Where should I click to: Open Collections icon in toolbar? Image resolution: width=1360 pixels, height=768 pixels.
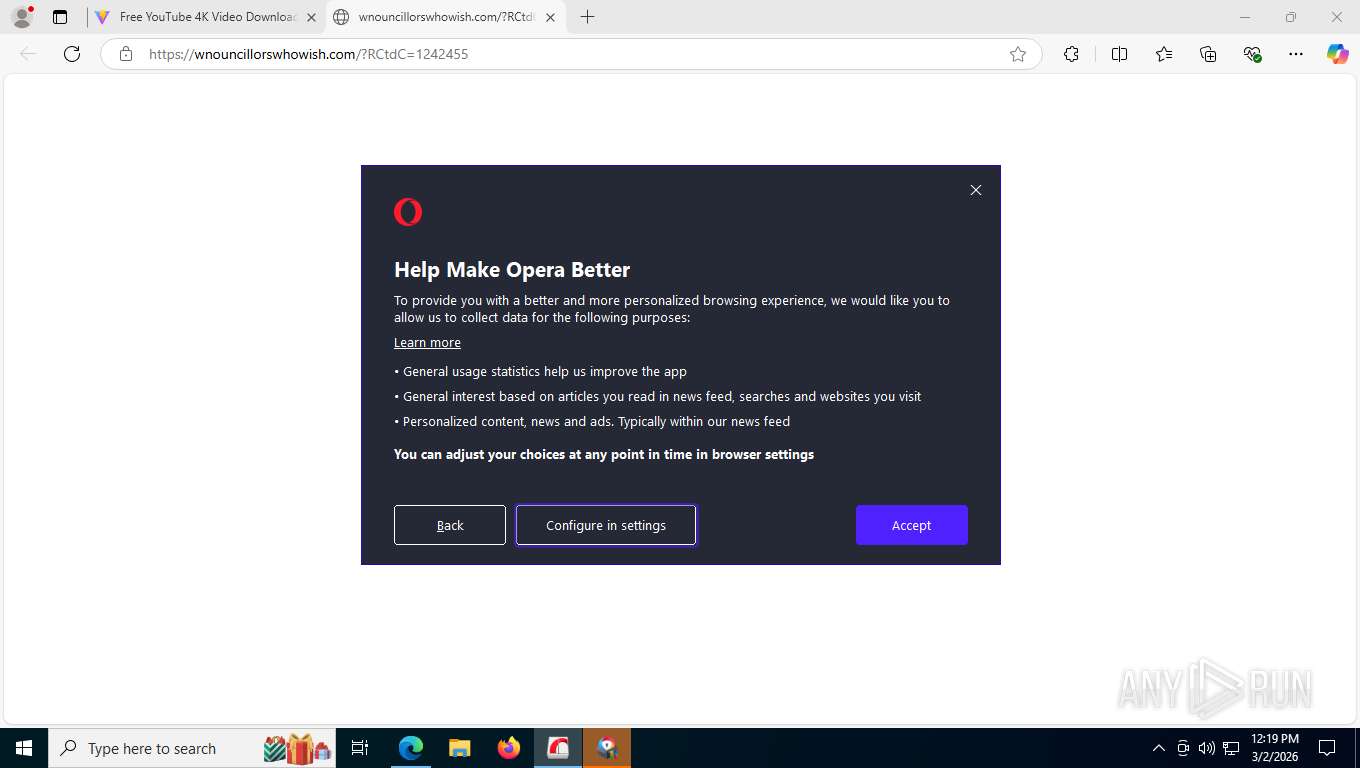coord(1208,54)
